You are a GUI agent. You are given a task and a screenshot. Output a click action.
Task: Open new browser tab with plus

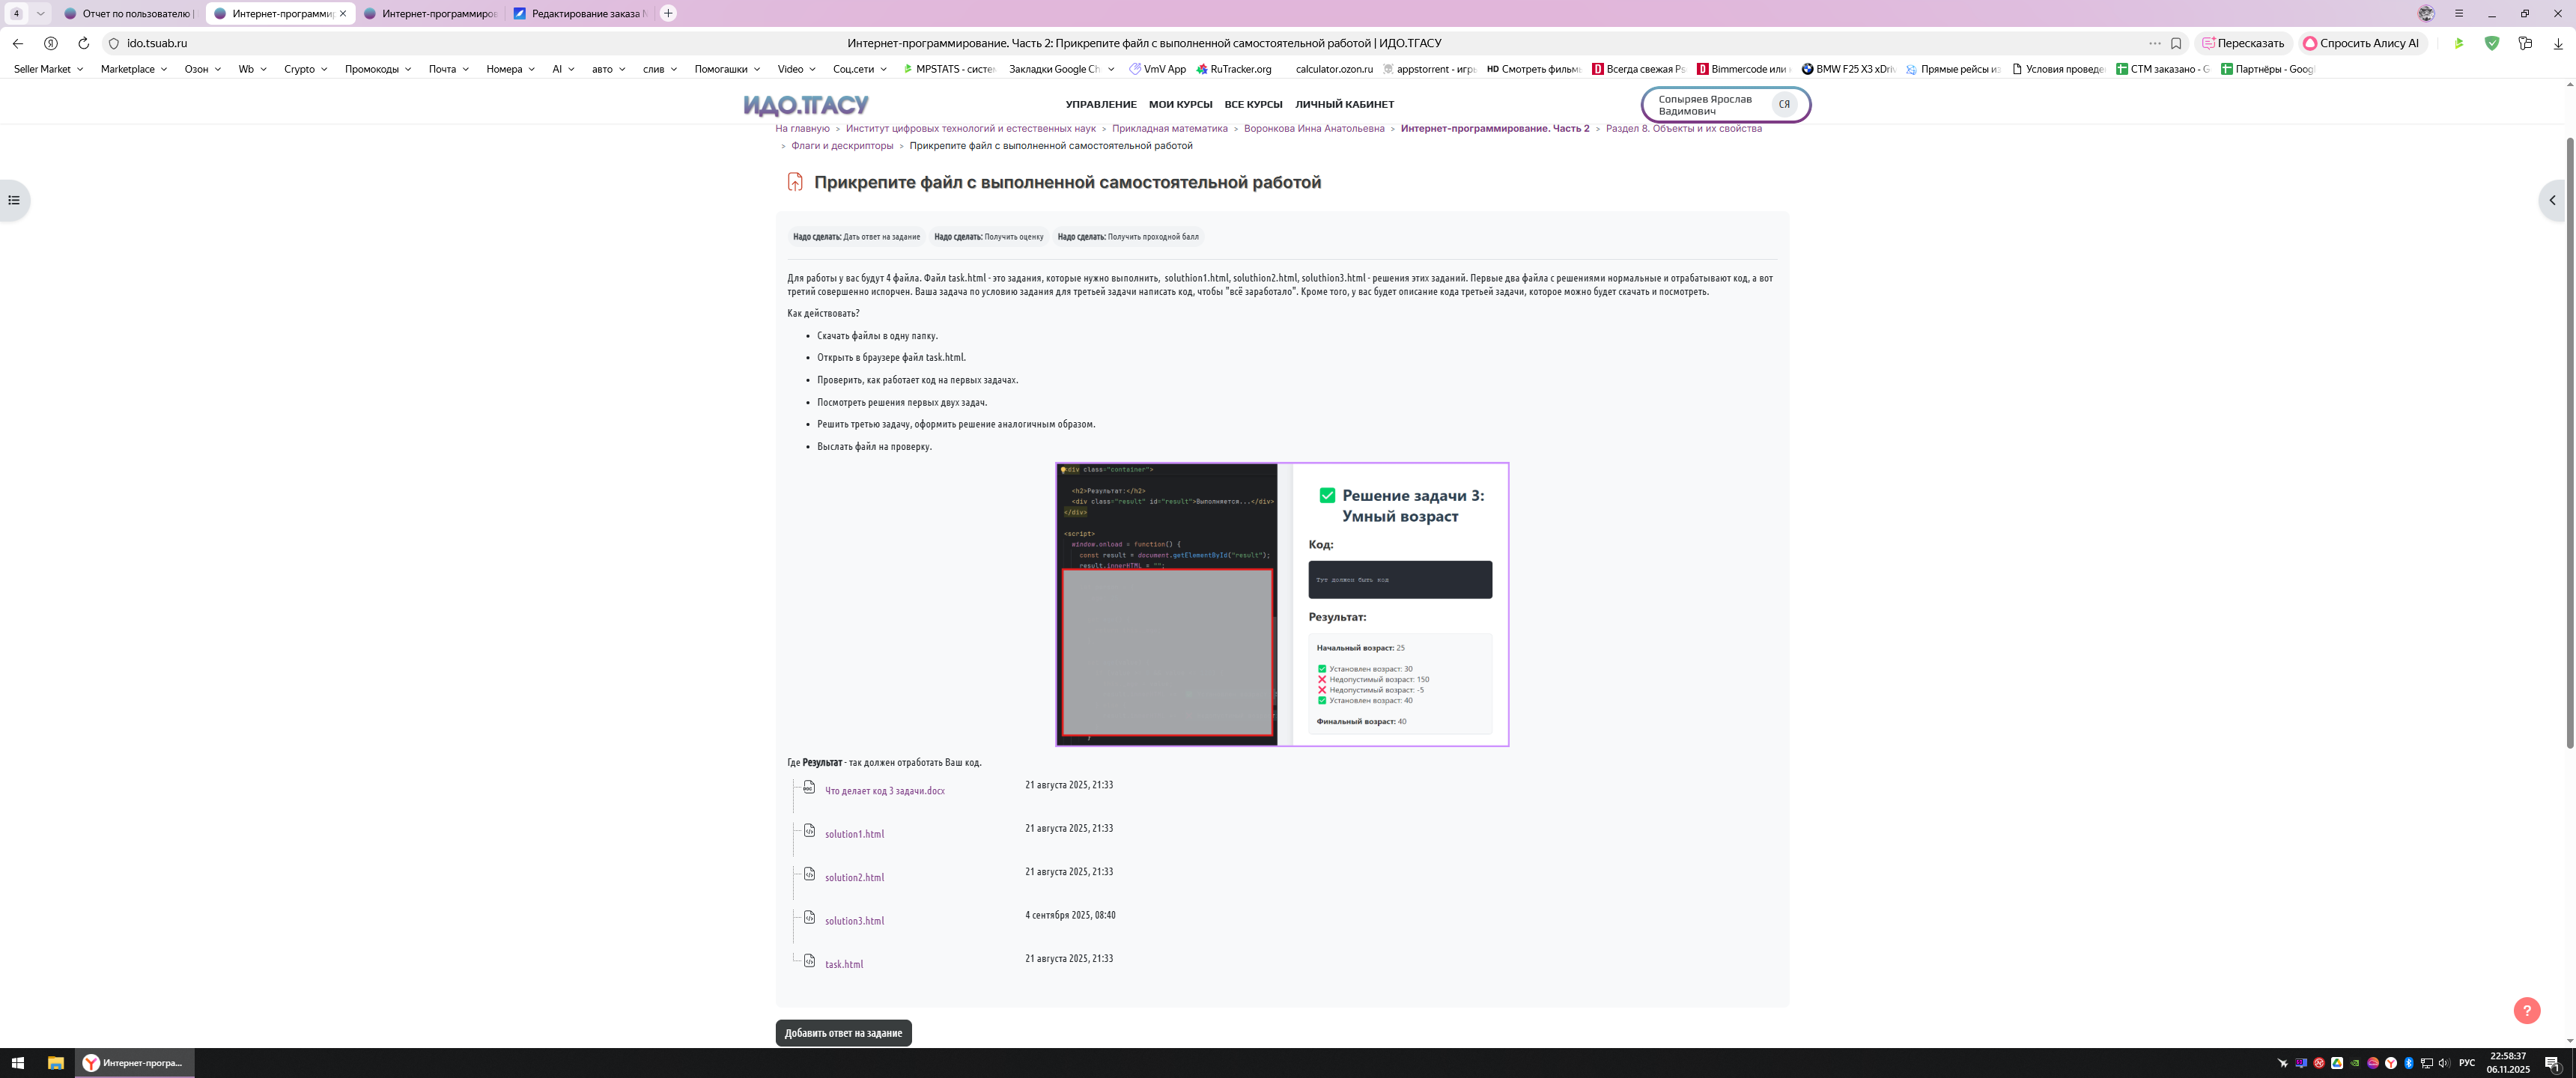click(x=668, y=13)
